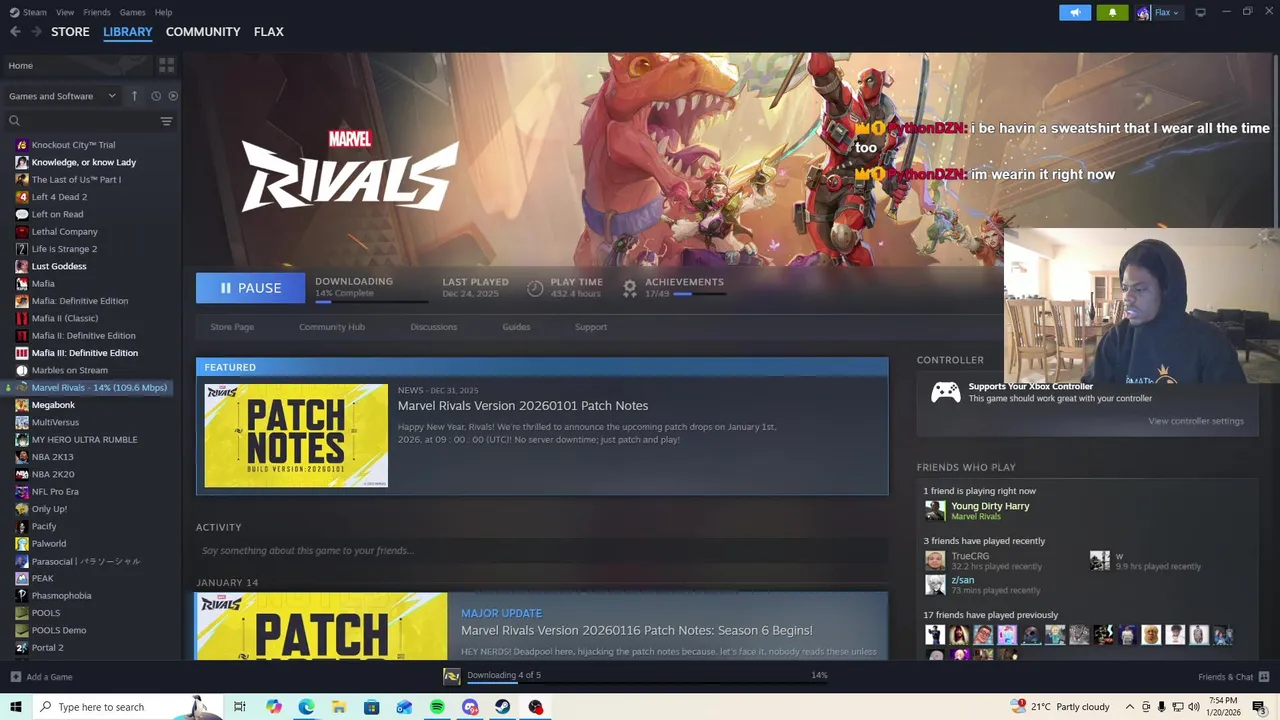Click Add a Game plus button
This screenshot has width=1280, height=720.
pyautogui.click(x=15, y=677)
